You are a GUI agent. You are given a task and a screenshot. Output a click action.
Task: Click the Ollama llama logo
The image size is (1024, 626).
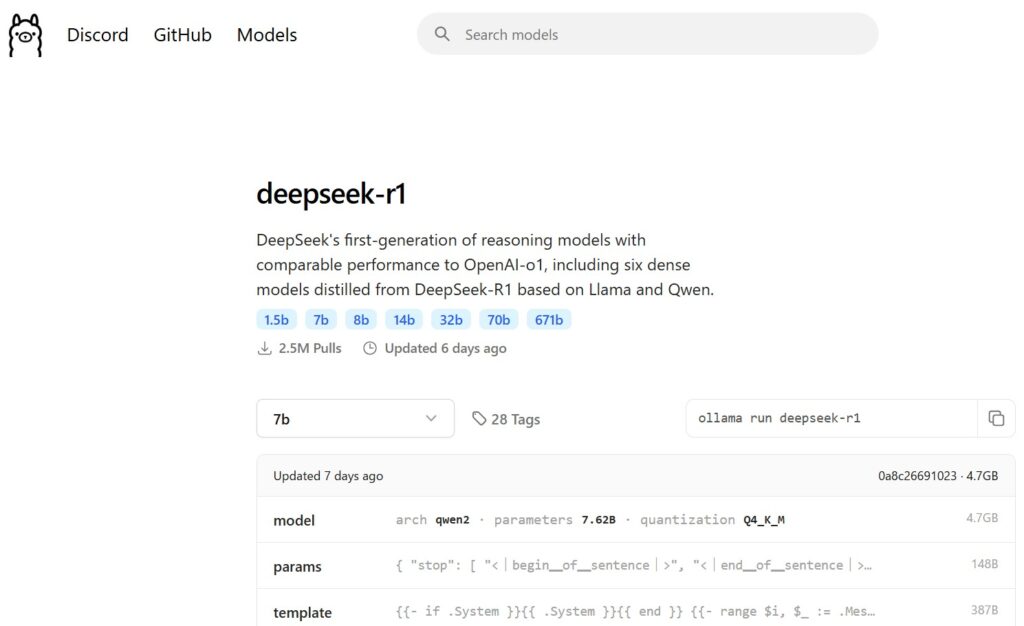(x=24, y=34)
